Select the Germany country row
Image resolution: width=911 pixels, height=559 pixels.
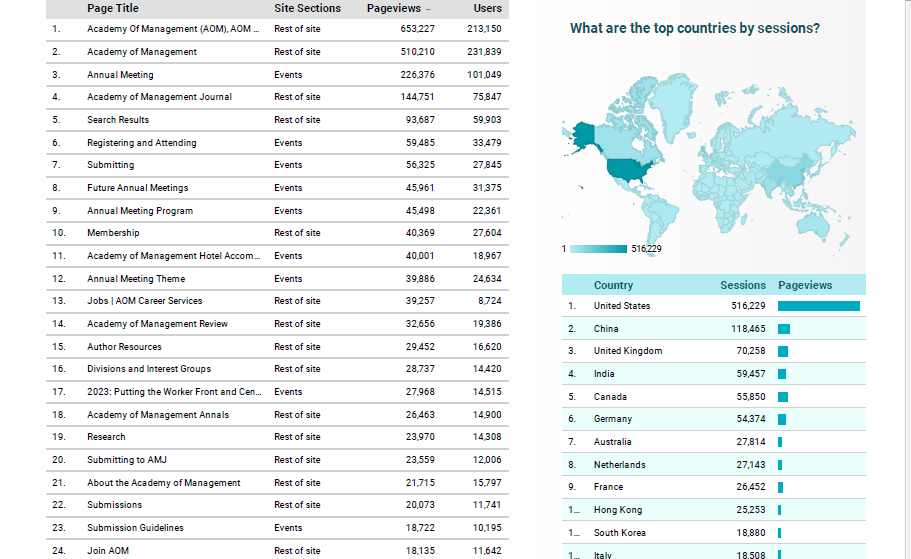pyautogui.click(x=713, y=419)
